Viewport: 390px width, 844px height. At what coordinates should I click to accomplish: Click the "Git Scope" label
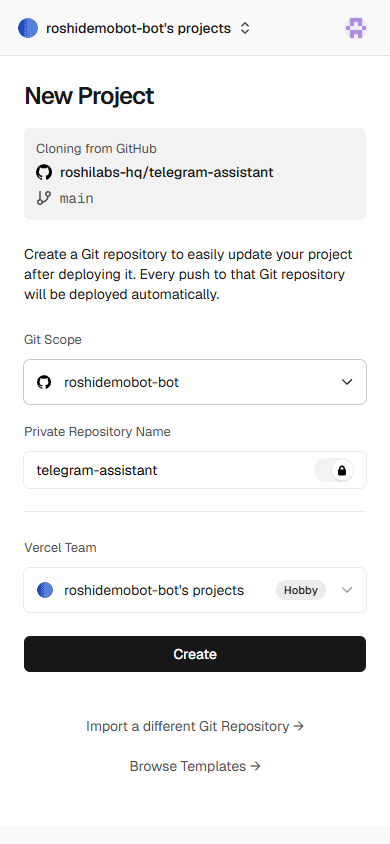click(53, 340)
